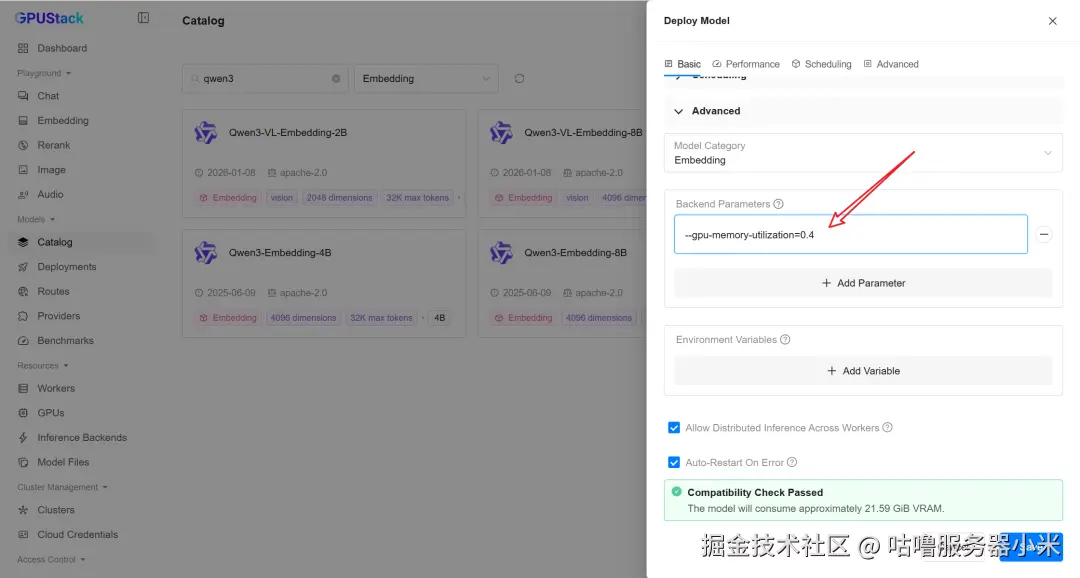Click the Image sidebar icon

click(23, 169)
